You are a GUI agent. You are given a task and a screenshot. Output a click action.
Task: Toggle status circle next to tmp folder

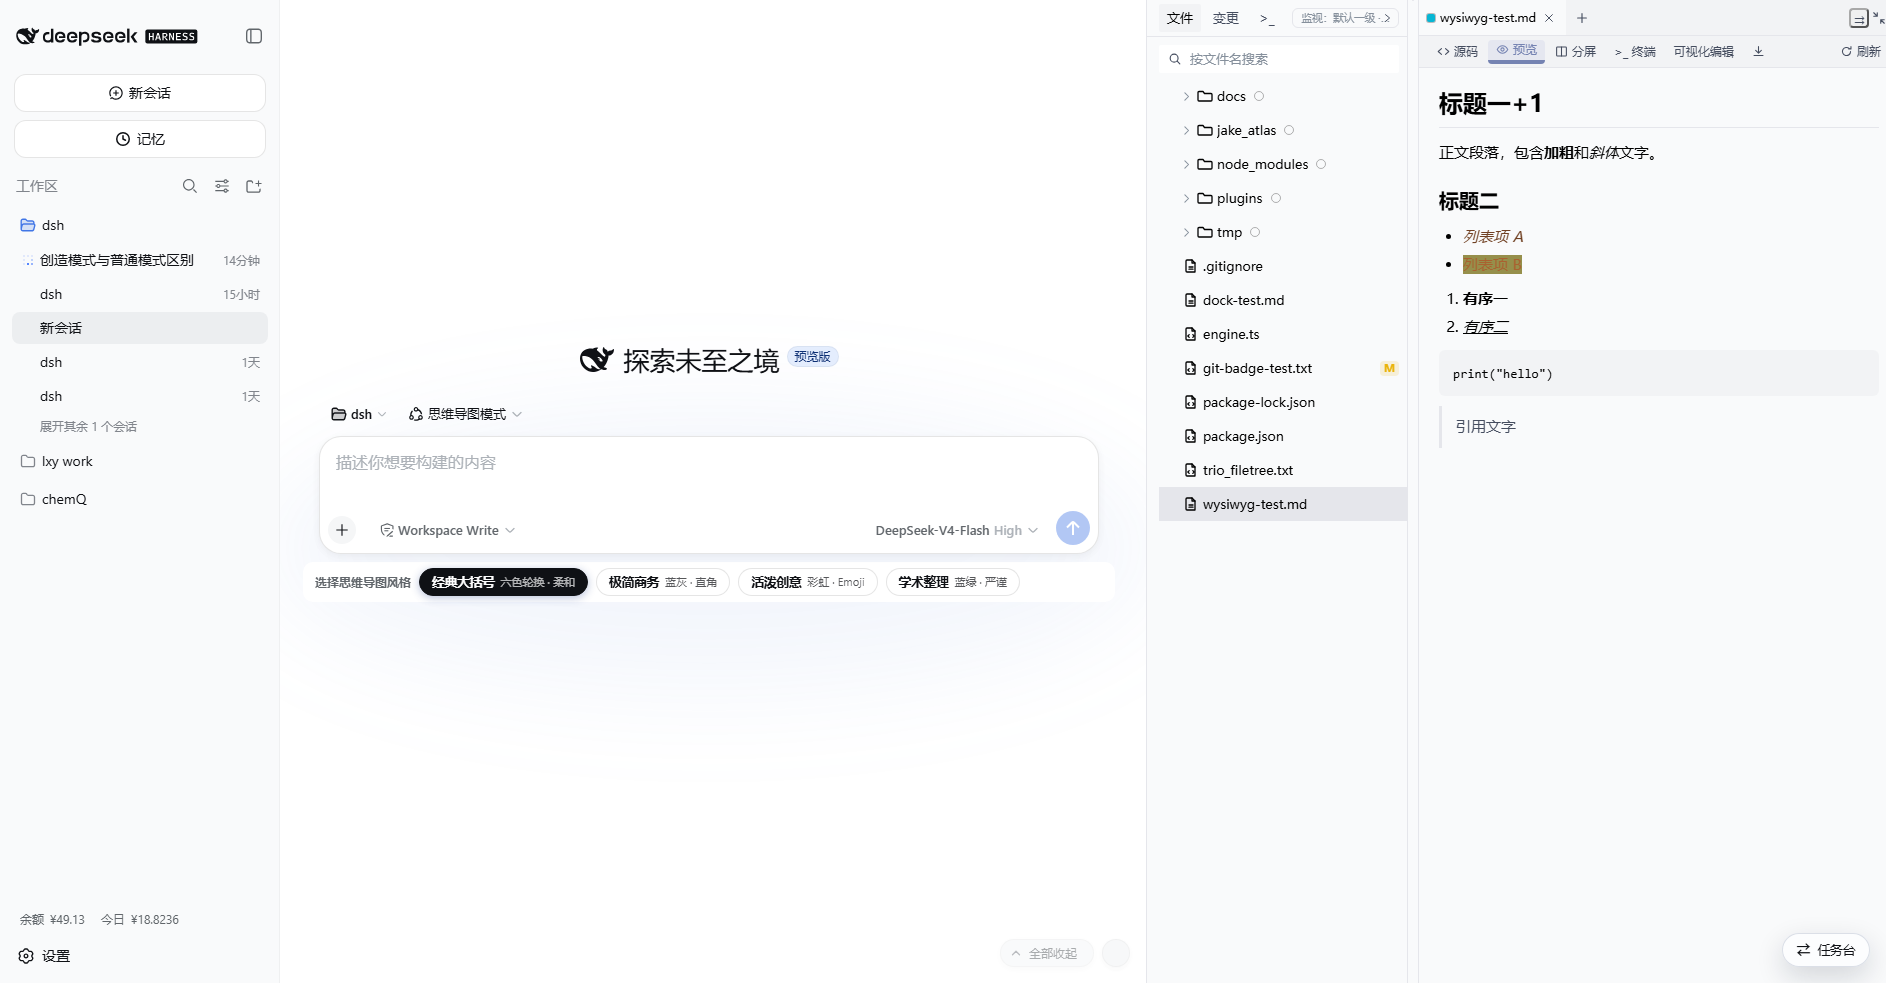coord(1255,232)
